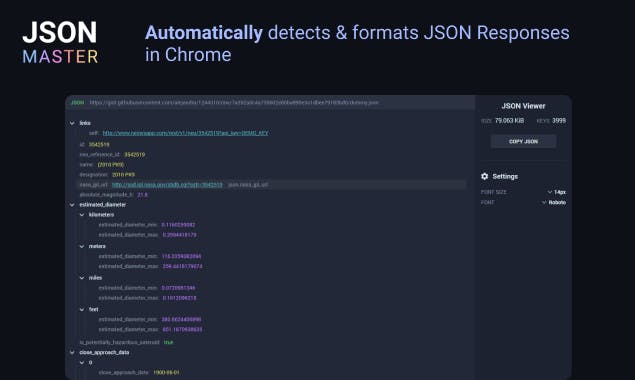This screenshot has width=635, height=380.
Task: Collapse the miles node
Action: click(x=82, y=278)
